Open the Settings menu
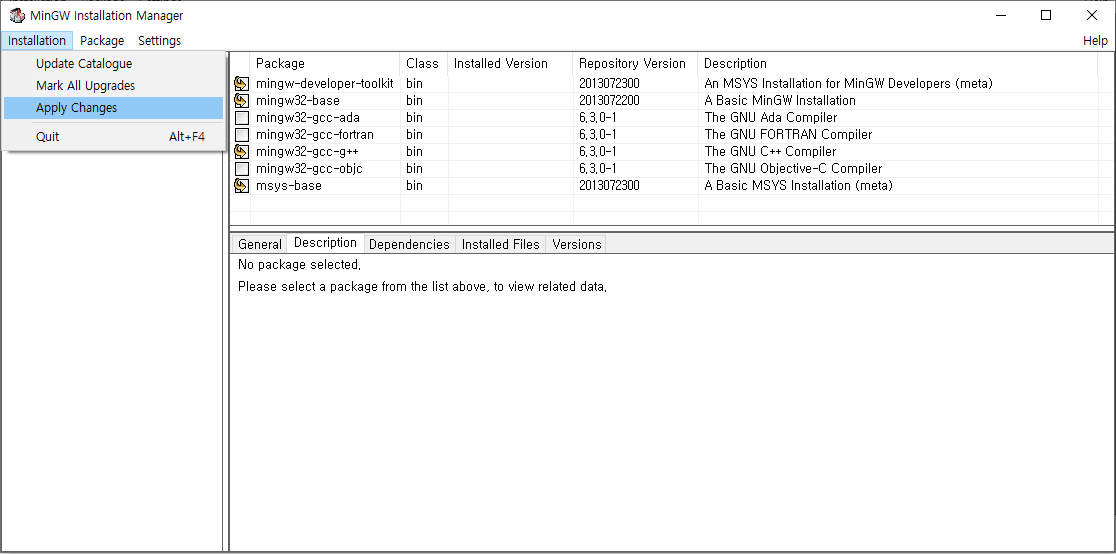1116x554 pixels. click(x=159, y=41)
